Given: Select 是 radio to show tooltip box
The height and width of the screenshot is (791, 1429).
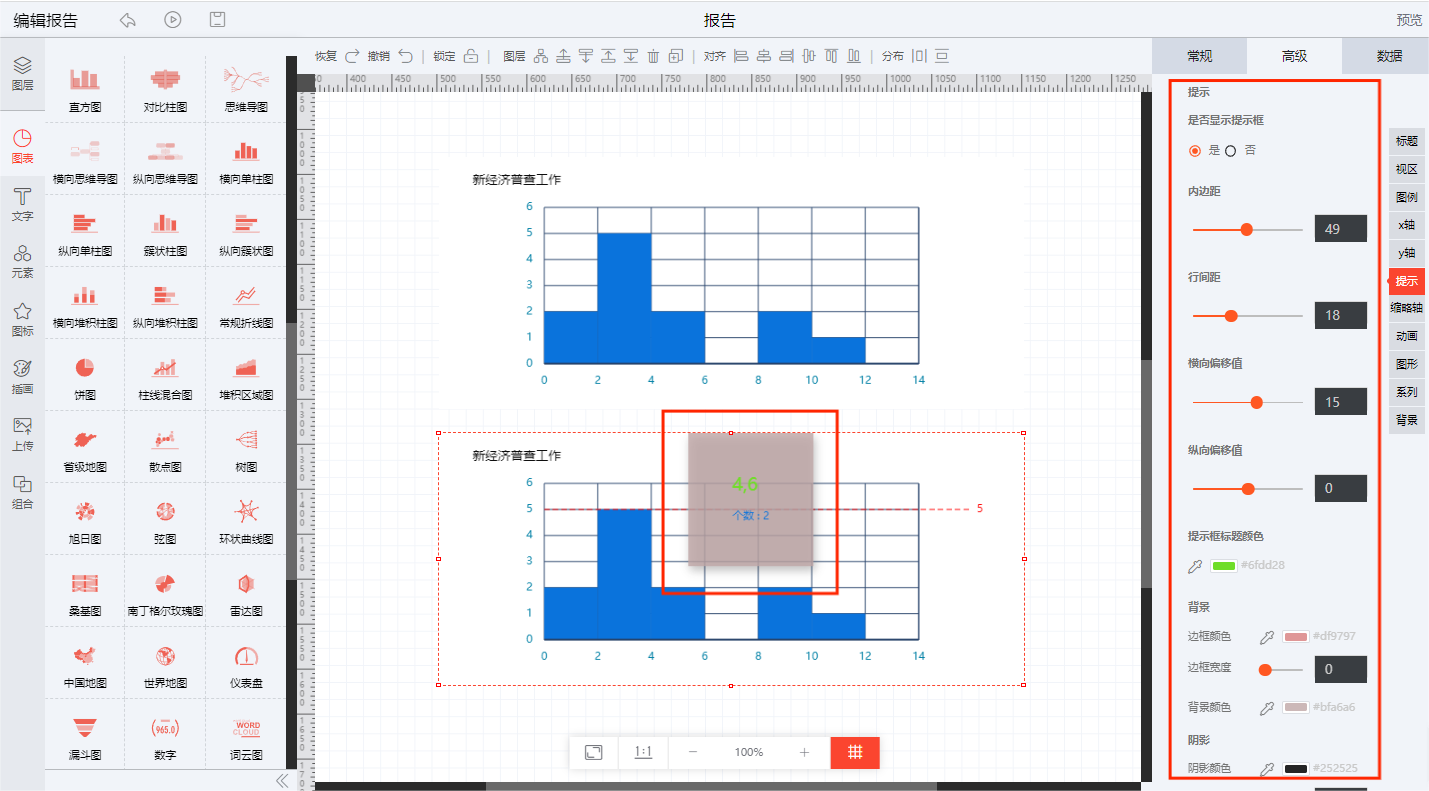Looking at the screenshot, I should [1194, 151].
